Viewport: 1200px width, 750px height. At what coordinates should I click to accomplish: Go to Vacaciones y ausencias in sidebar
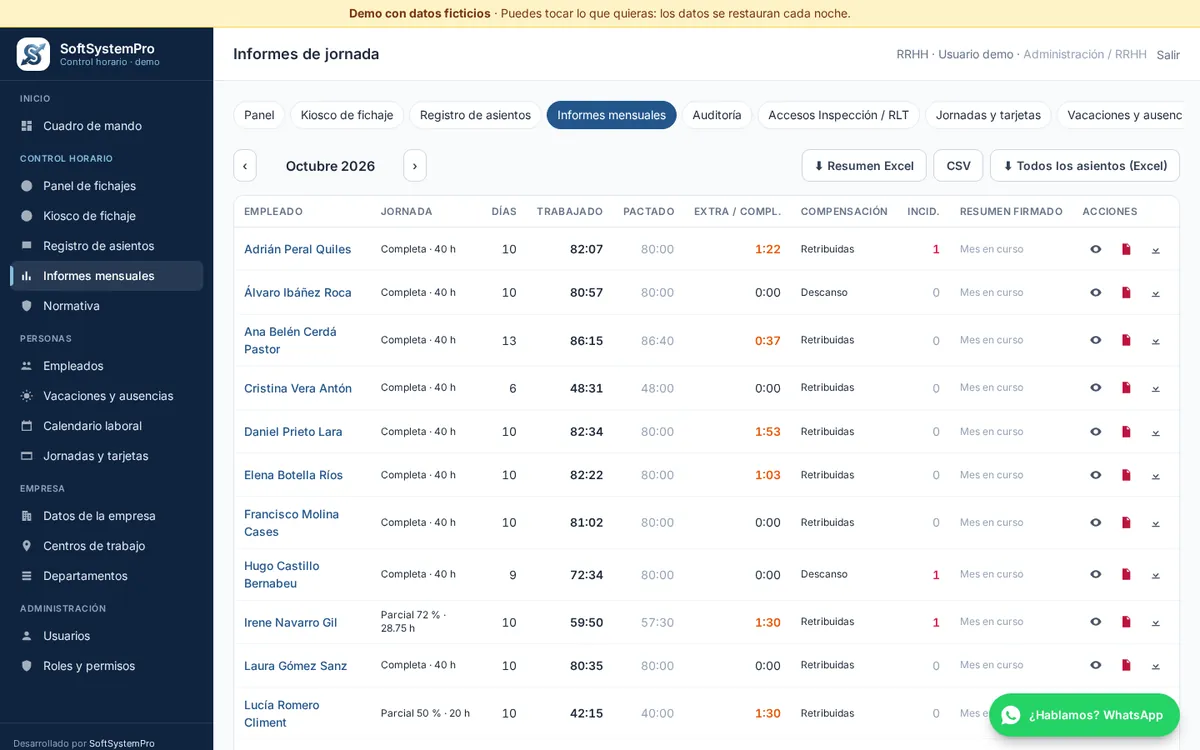tap(106, 396)
